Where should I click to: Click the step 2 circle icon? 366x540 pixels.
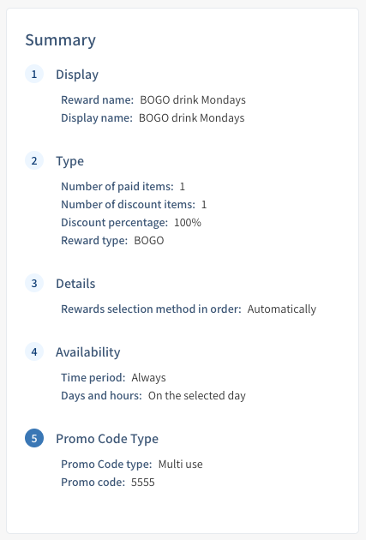tap(34, 161)
